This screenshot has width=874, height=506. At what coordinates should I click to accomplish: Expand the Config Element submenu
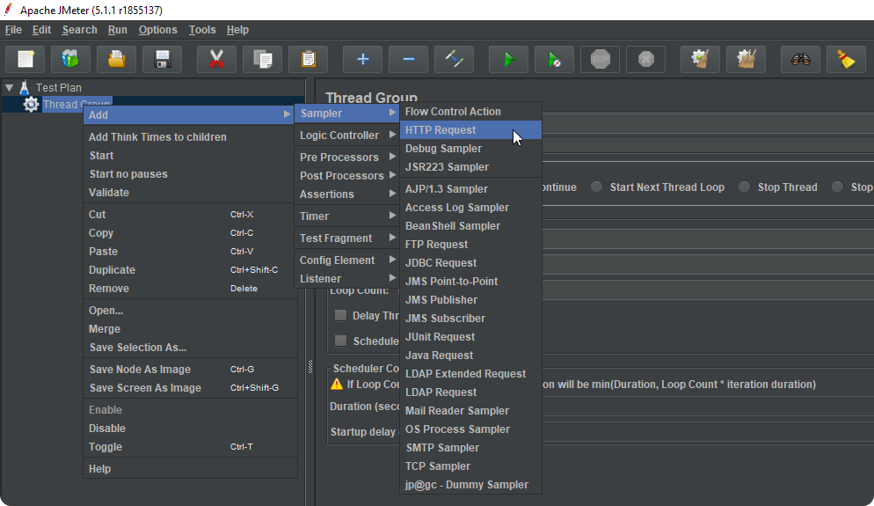click(347, 260)
